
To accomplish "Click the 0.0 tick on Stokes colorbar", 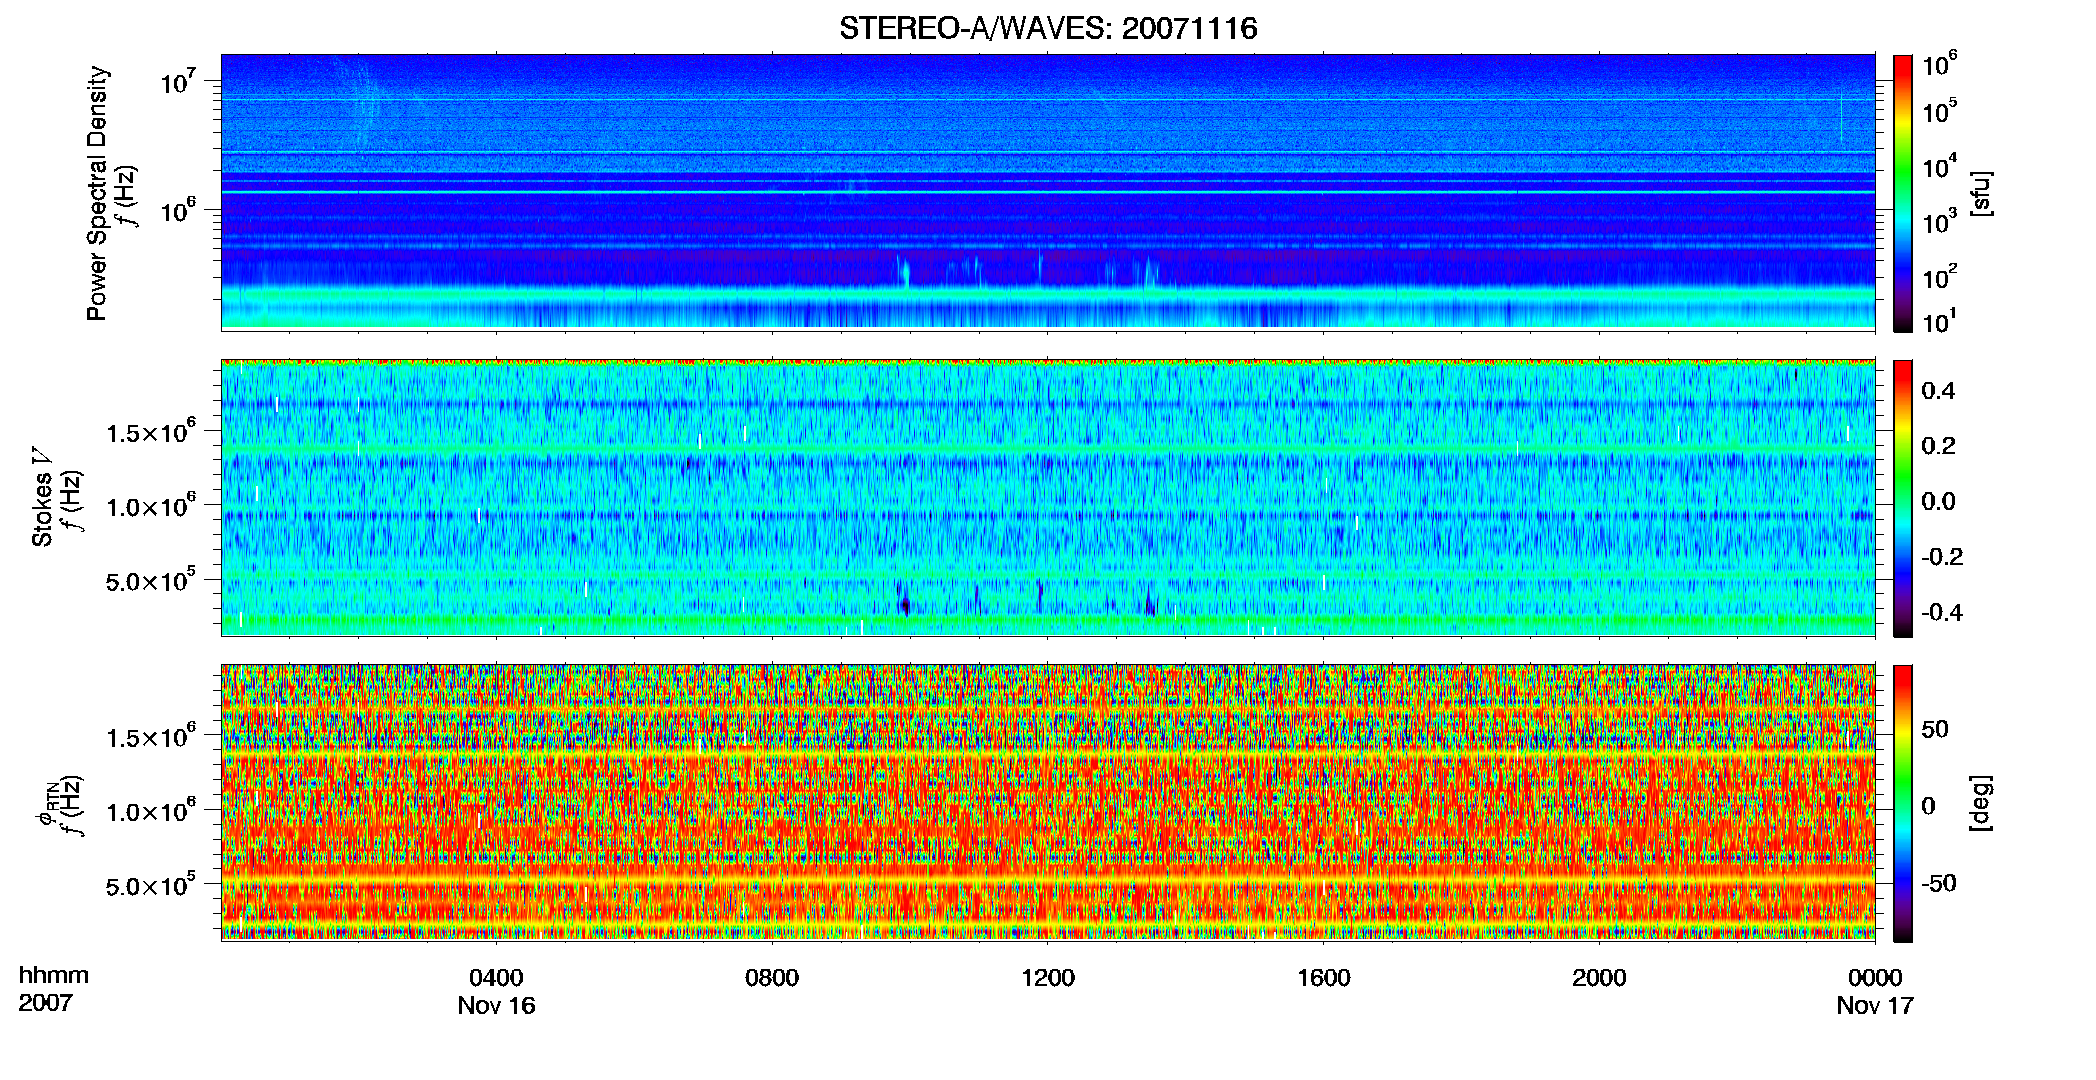I will pyautogui.click(x=1938, y=501).
